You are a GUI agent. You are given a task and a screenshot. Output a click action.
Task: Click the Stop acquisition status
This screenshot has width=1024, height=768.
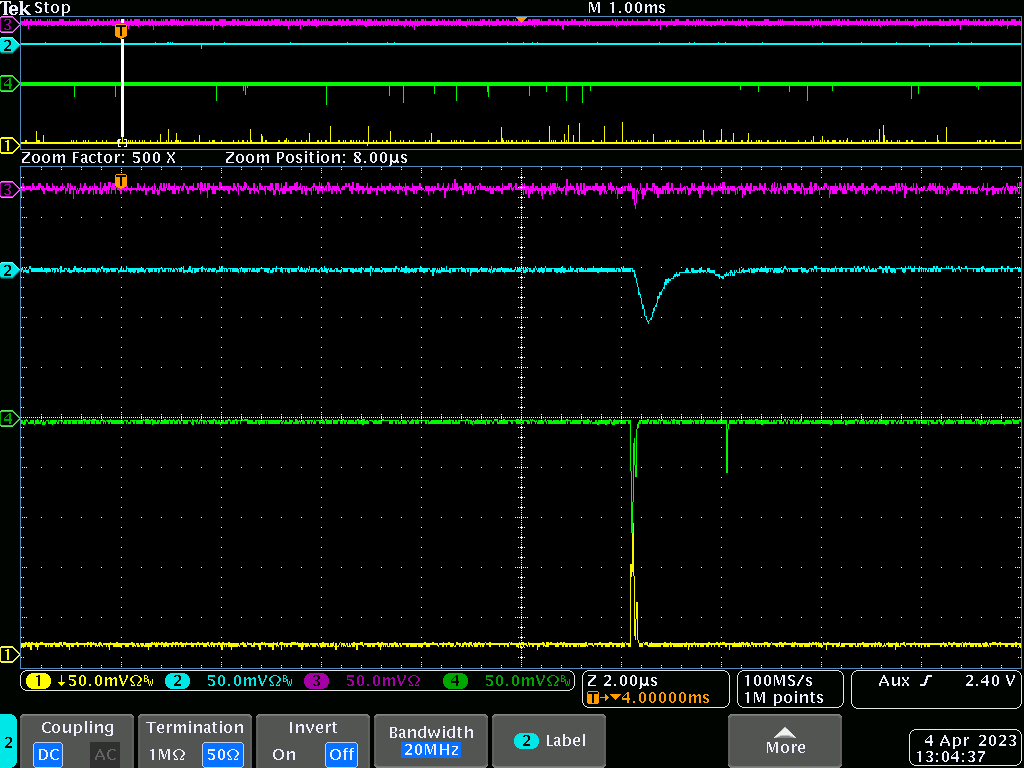tap(52, 8)
